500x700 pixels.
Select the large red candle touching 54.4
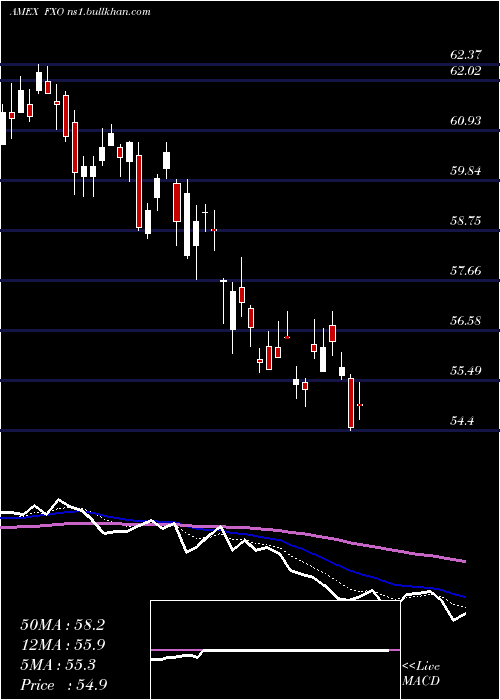coord(351,404)
